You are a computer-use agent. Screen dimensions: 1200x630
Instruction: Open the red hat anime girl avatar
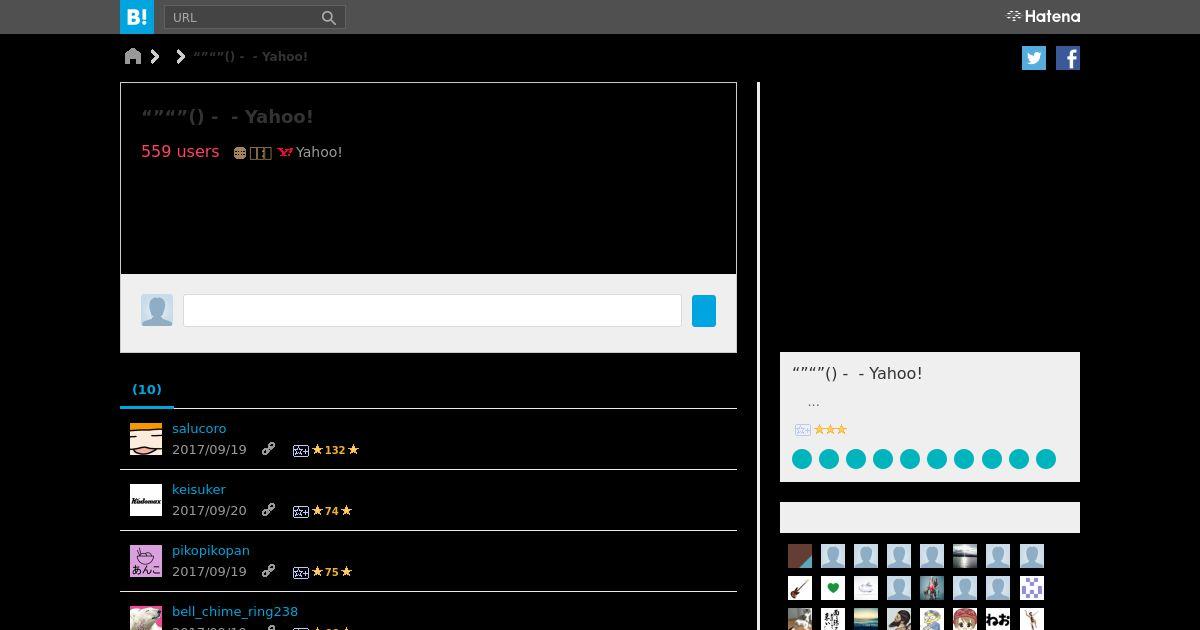(x=965, y=619)
